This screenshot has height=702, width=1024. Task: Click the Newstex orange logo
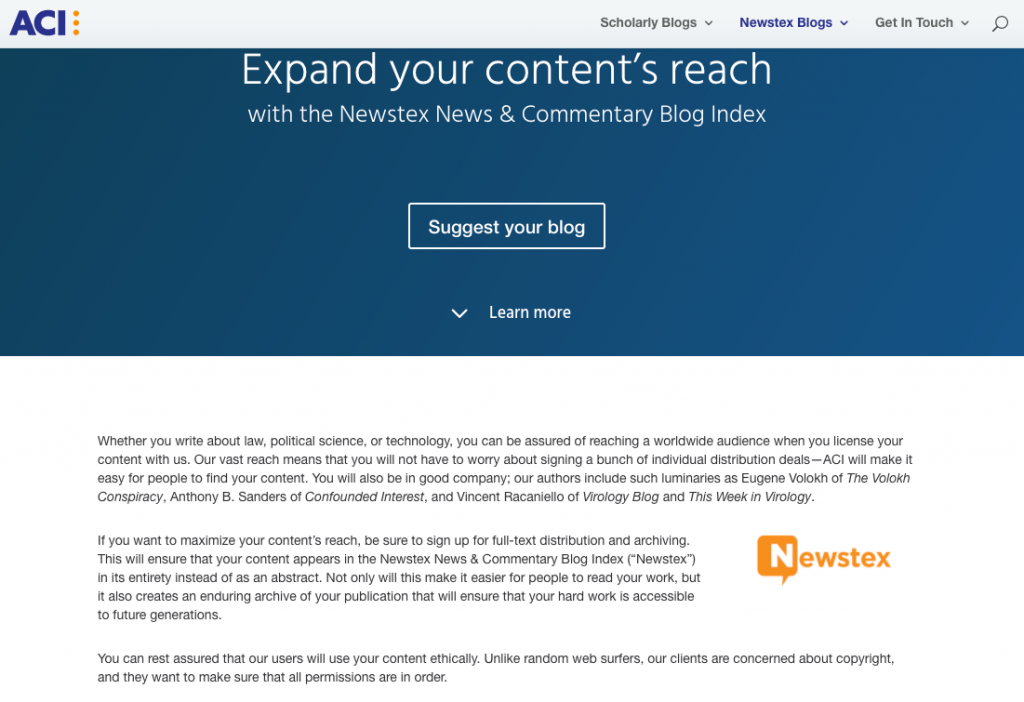point(824,559)
